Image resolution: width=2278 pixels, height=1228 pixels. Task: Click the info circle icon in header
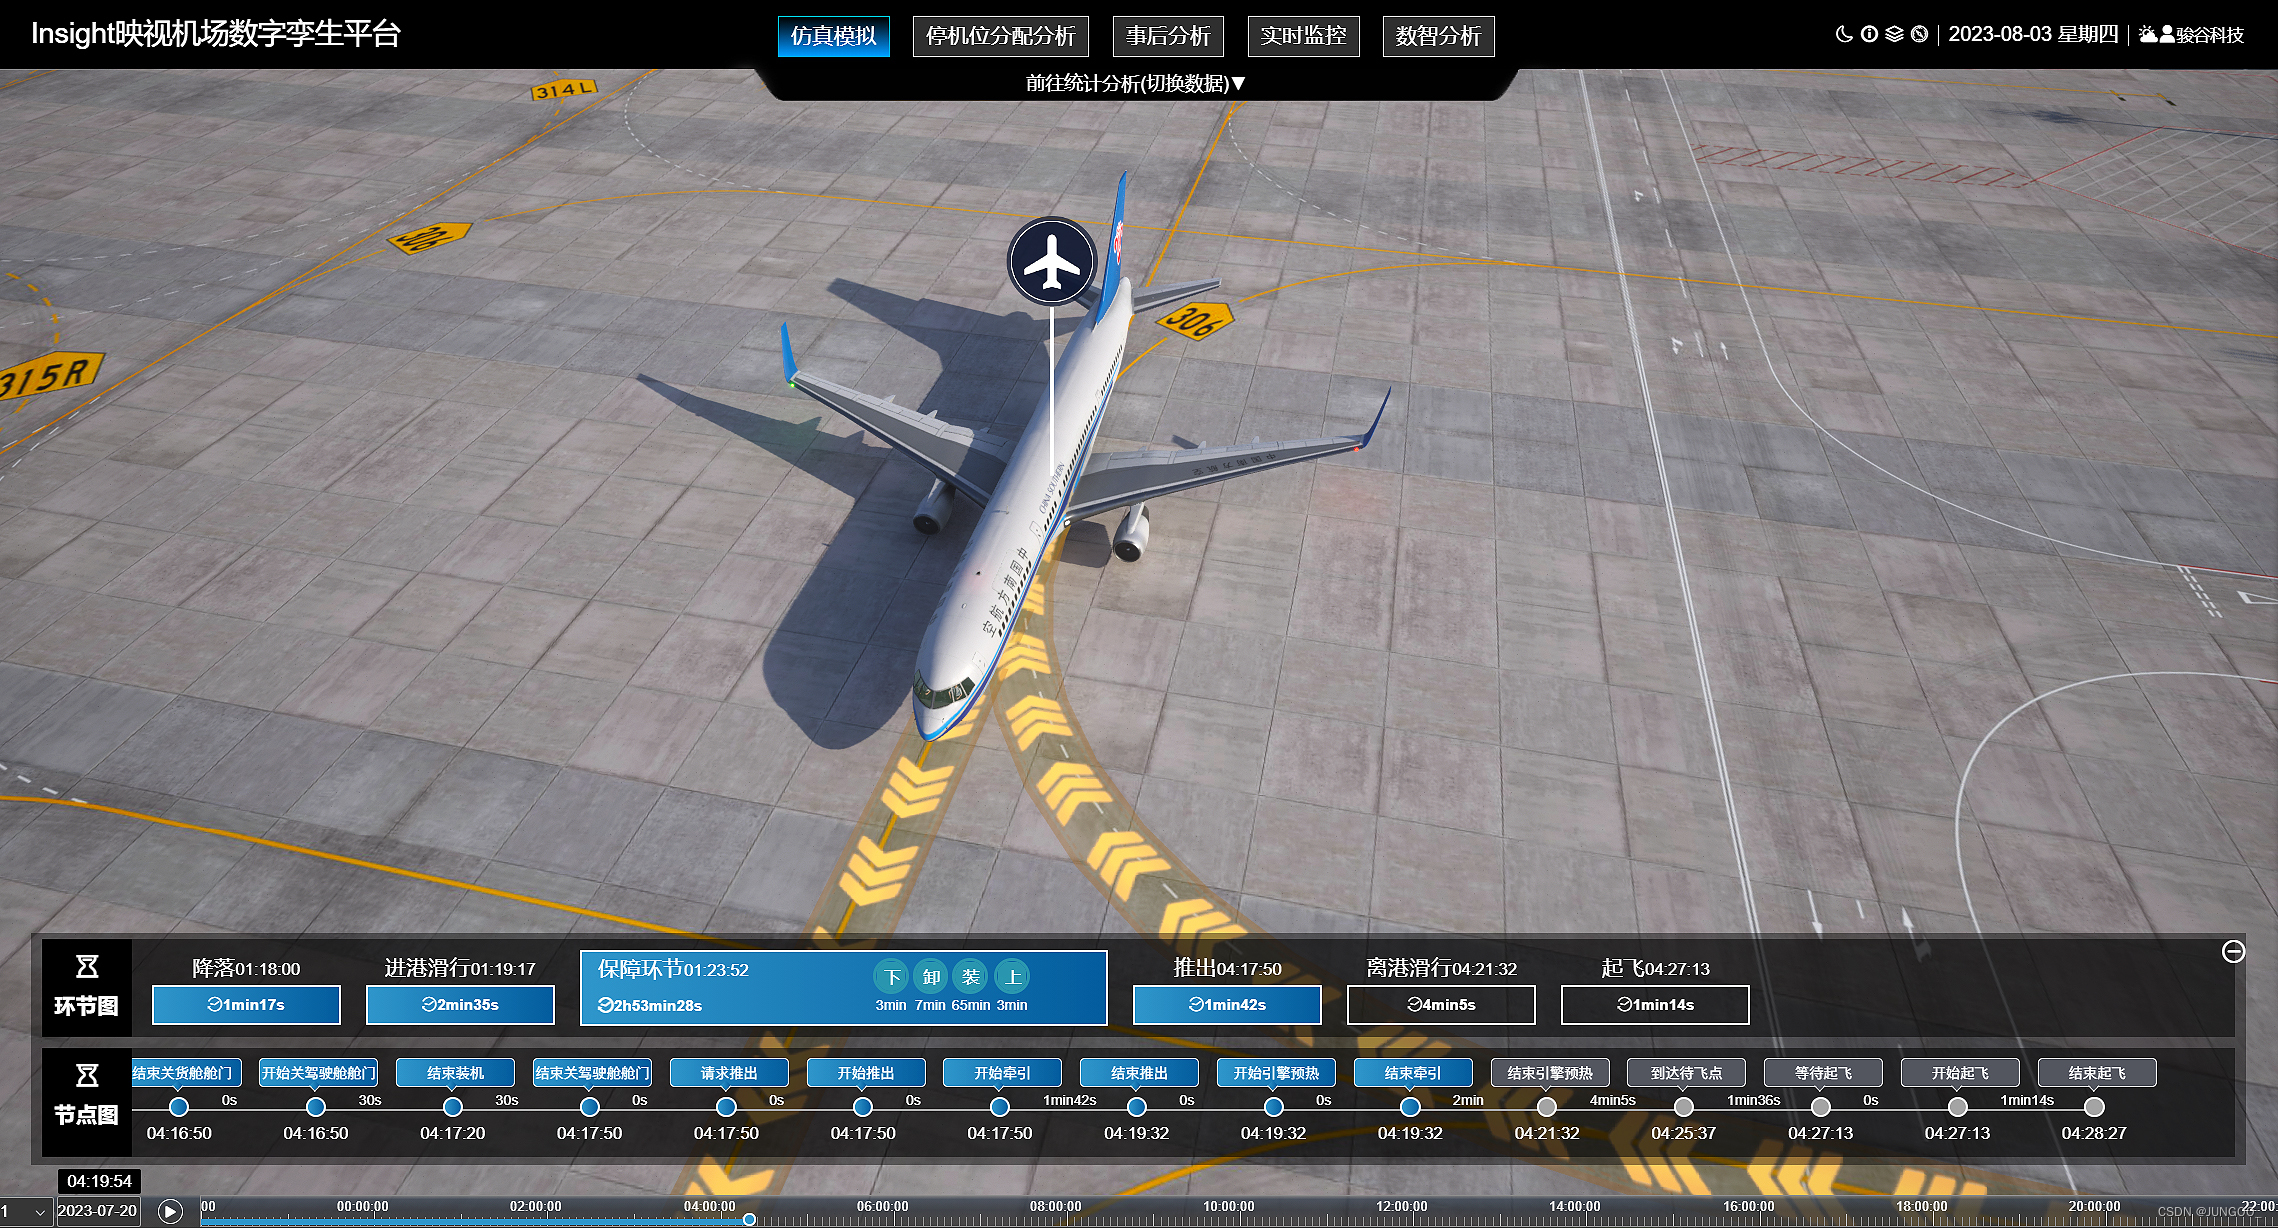[1869, 34]
